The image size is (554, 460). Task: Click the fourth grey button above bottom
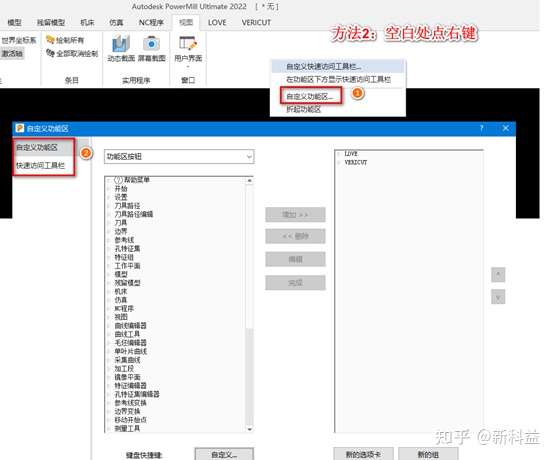(x=295, y=283)
